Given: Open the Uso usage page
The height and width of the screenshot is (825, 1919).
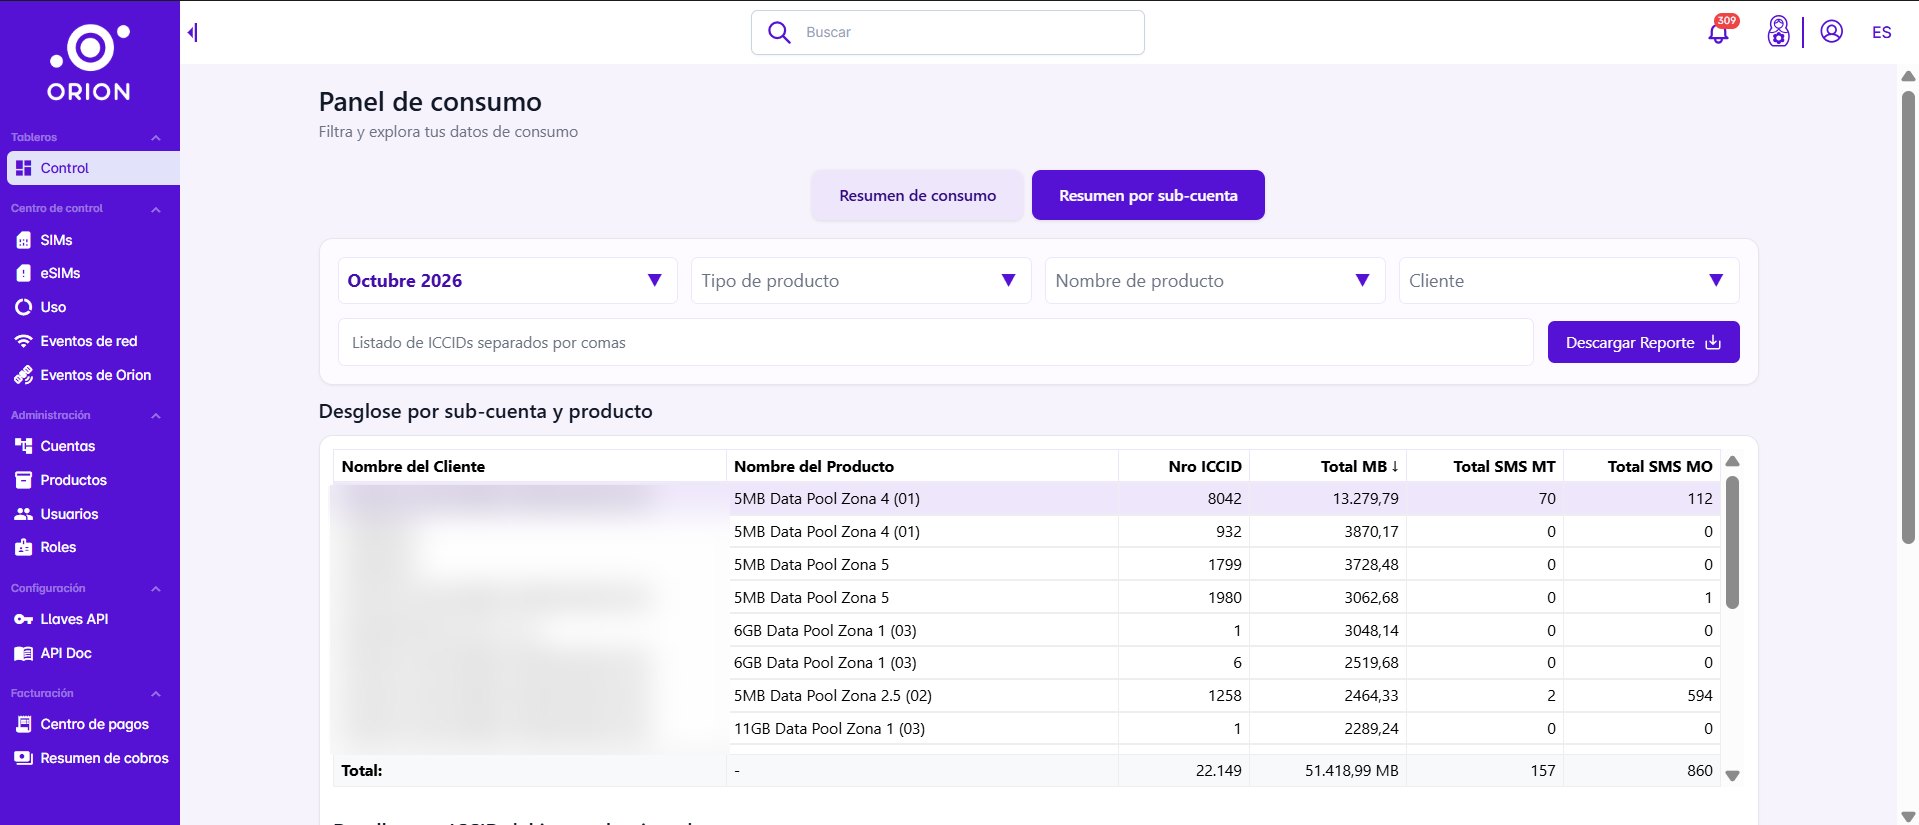Looking at the screenshot, I should click(53, 307).
